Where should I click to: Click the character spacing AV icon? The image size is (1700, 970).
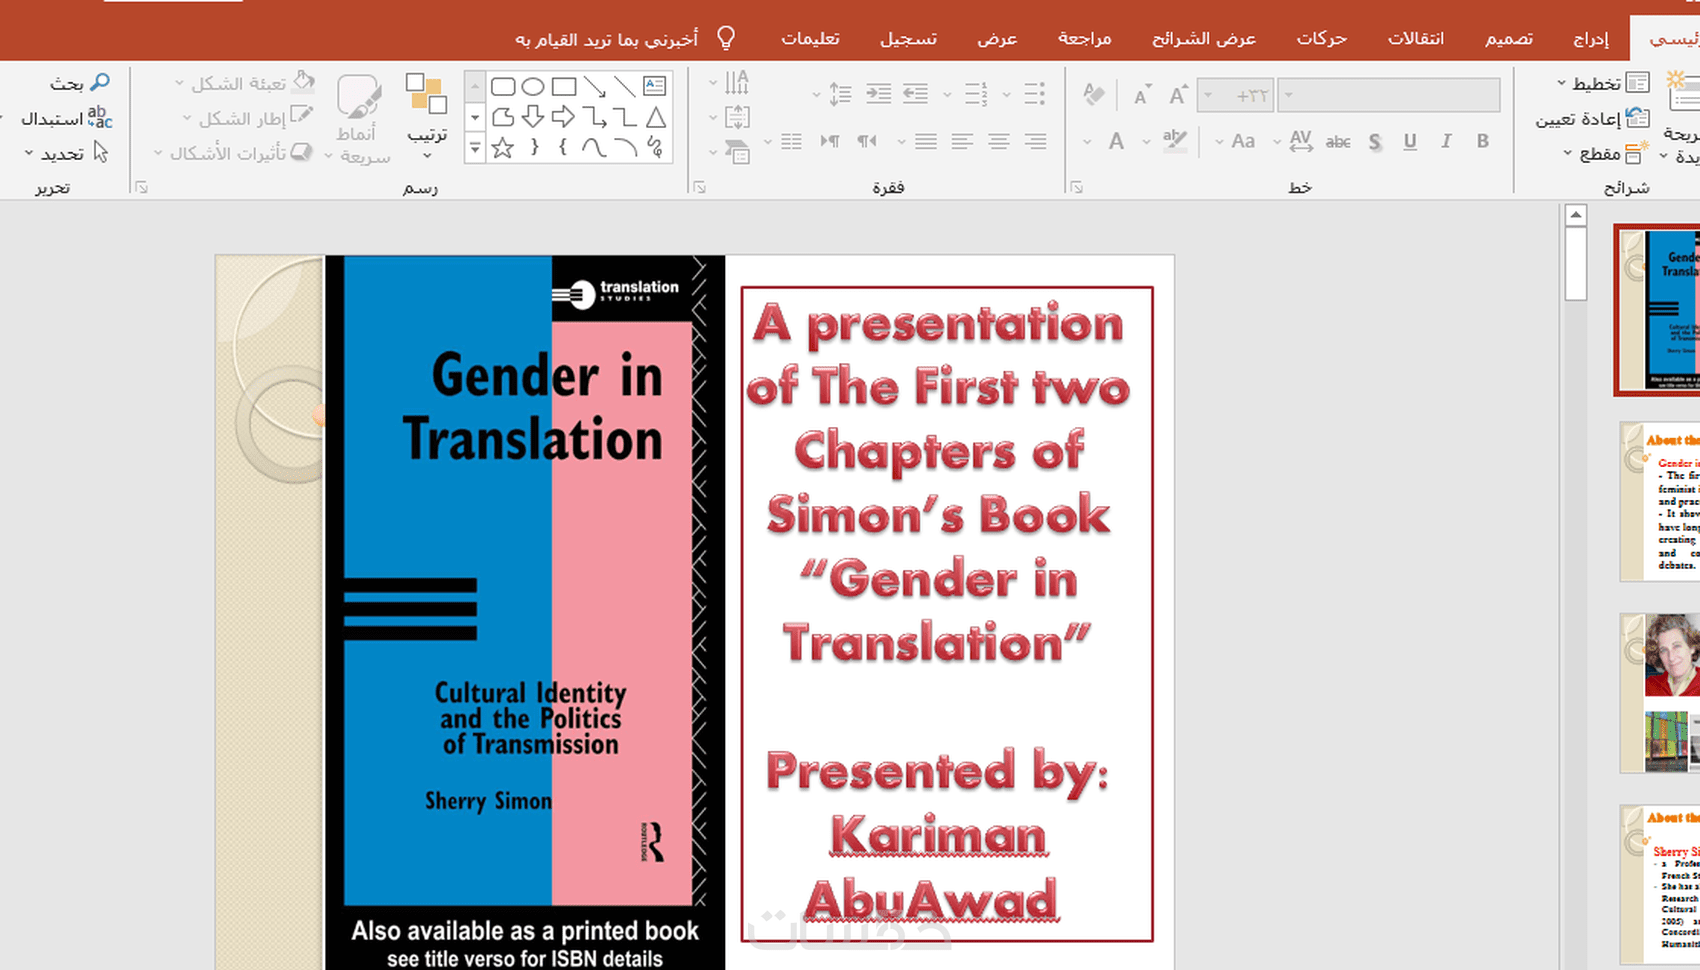(x=1301, y=141)
